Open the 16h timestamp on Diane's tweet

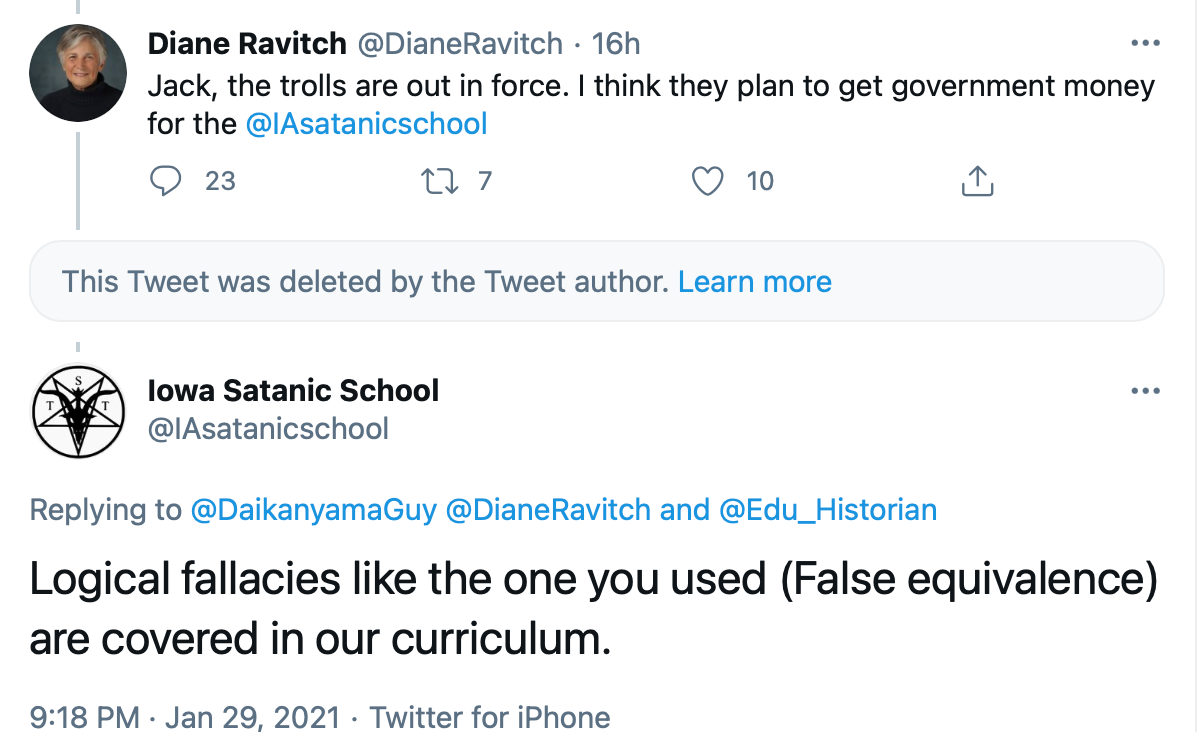(x=616, y=44)
